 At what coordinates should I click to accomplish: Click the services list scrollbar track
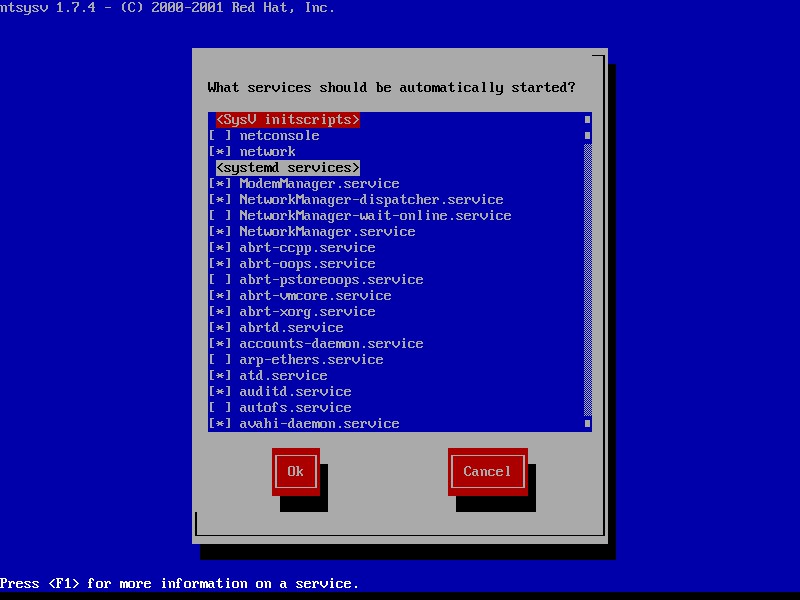588,280
